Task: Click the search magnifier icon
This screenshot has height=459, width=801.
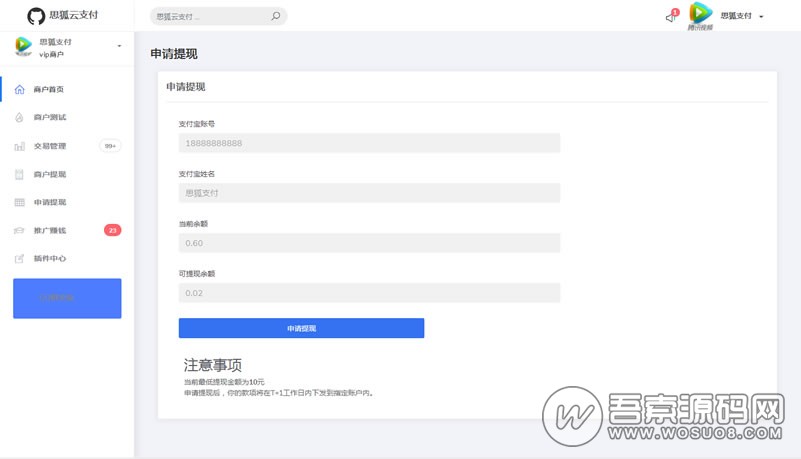Action: (x=275, y=16)
